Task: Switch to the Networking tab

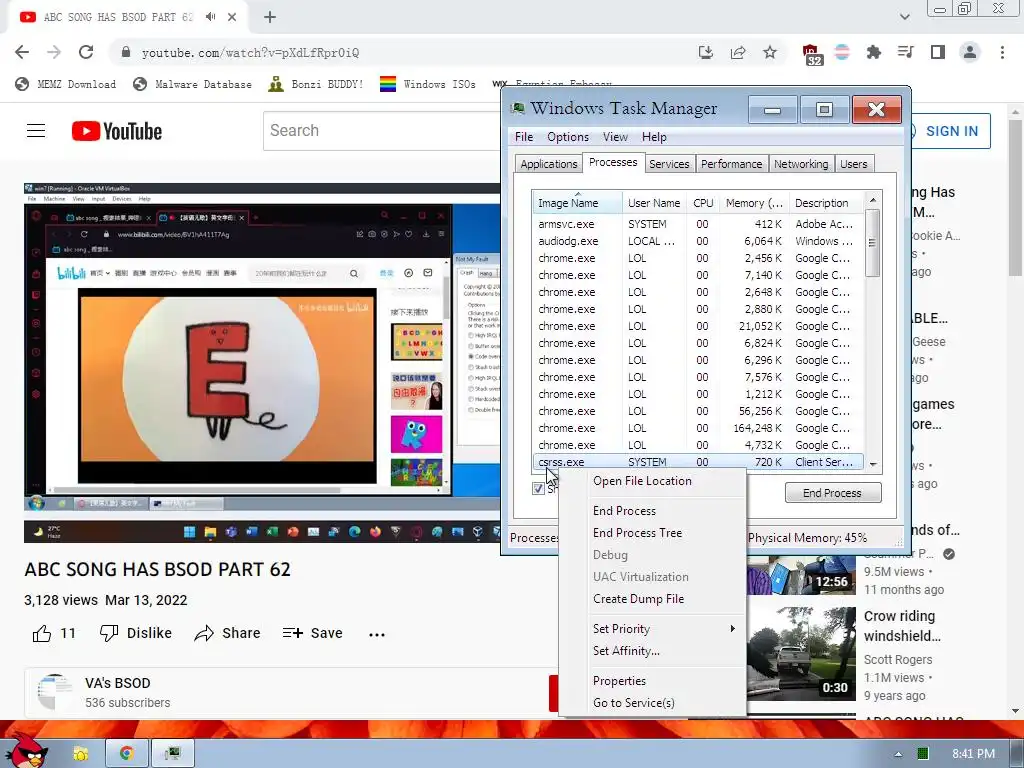Action: tap(801, 164)
